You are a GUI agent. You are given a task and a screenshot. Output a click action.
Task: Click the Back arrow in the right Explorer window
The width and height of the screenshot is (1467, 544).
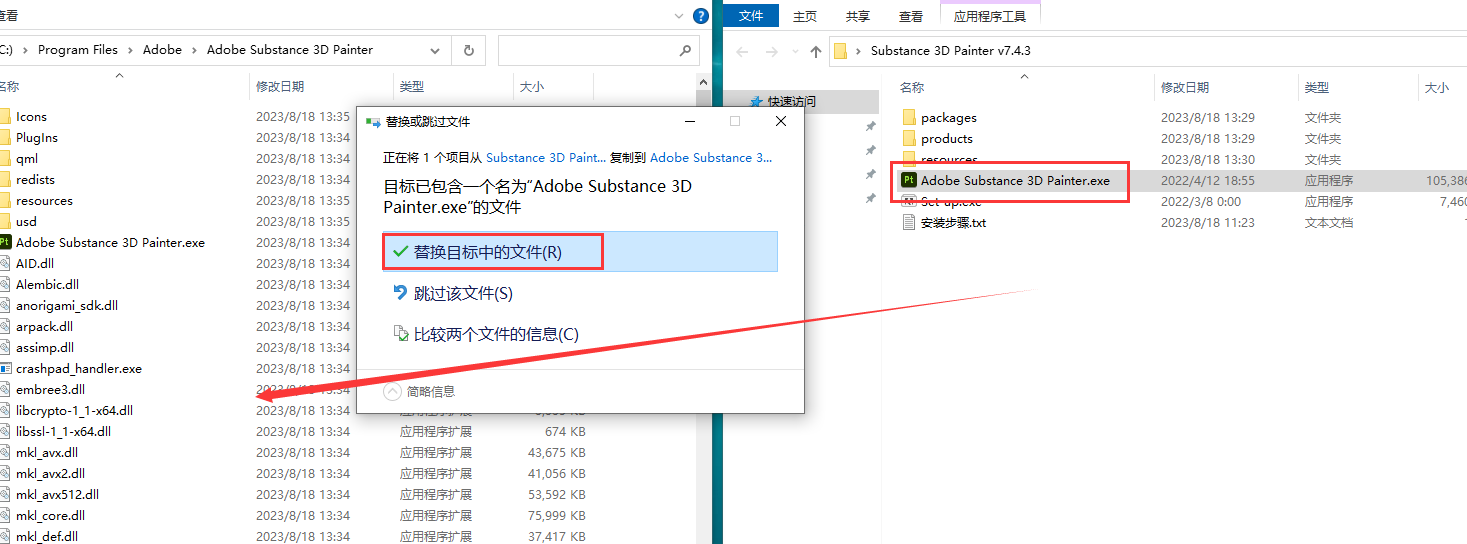tap(741, 51)
